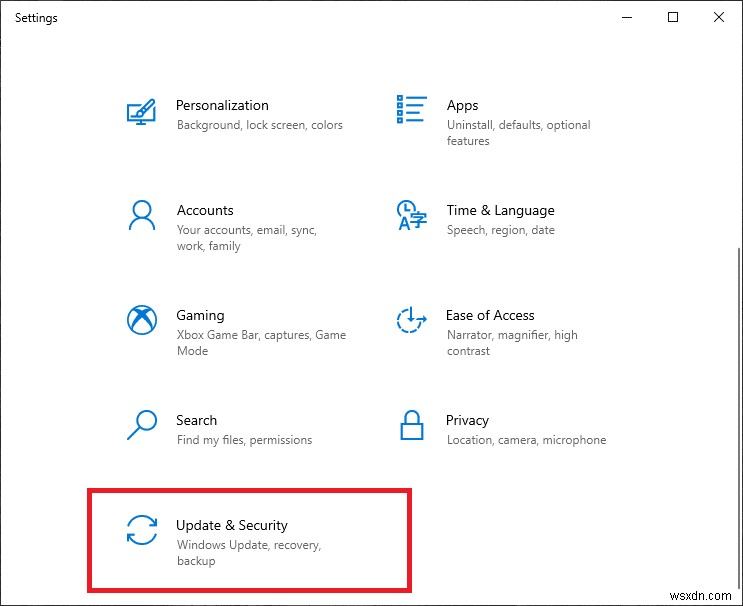Open Update & Security text label
This screenshot has width=743, height=606.
pyautogui.click(x=232, y=525)
